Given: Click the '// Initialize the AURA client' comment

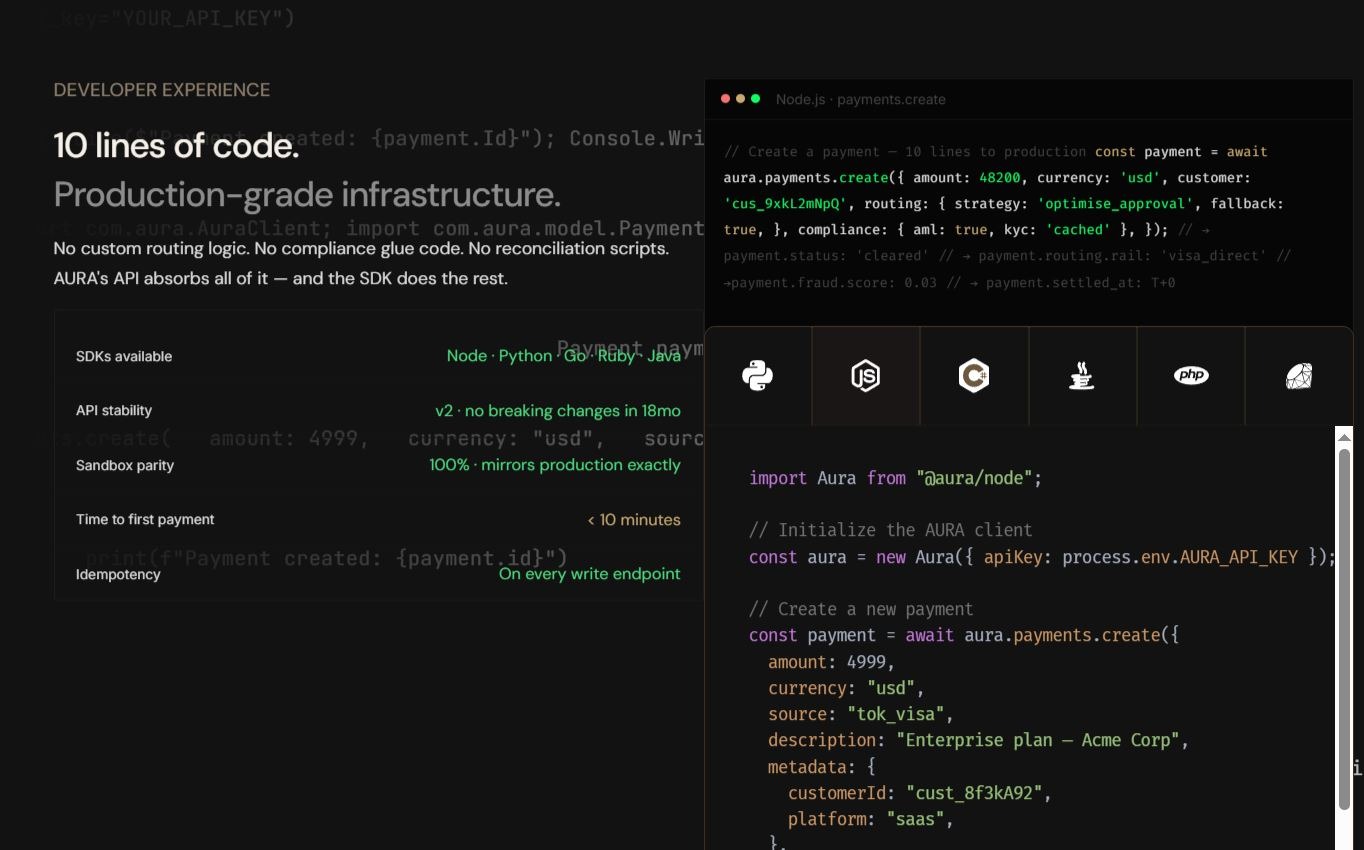Looking at the screenshot, I should pos(891,530).
